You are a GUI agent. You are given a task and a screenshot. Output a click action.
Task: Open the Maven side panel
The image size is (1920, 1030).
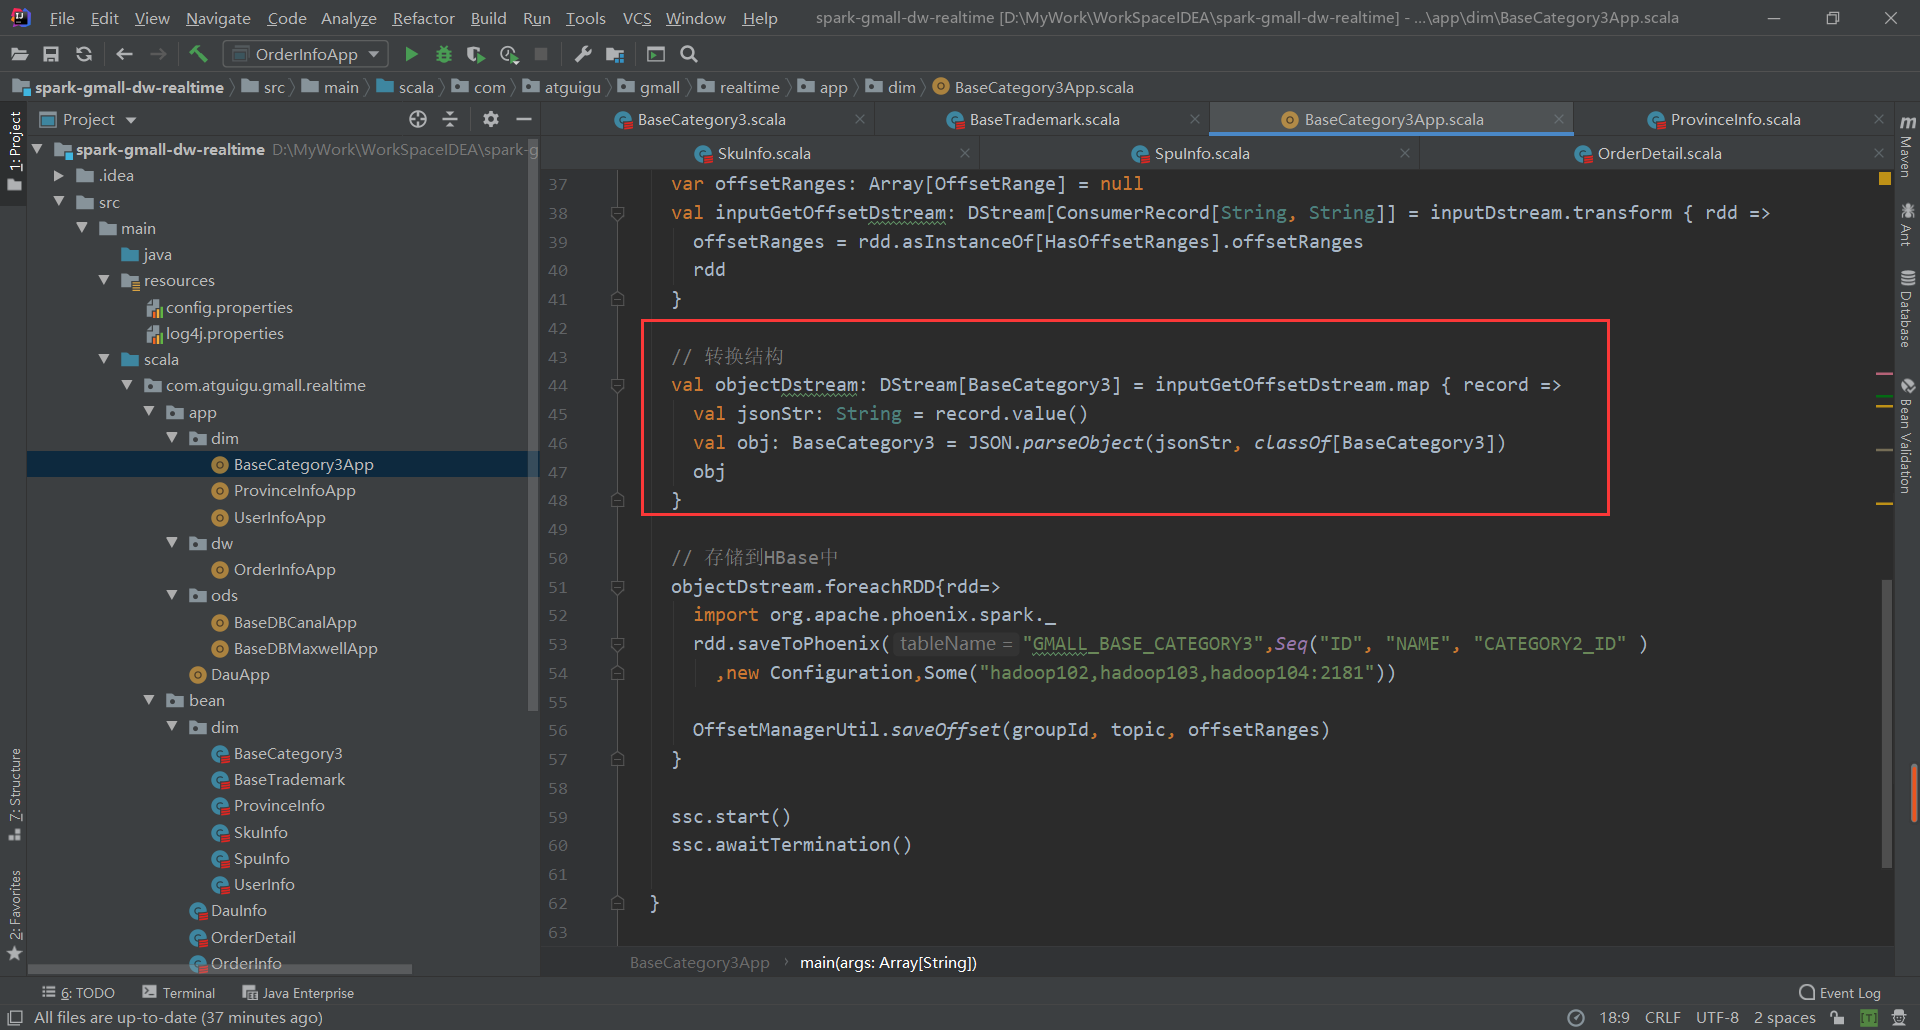tap(1907, 146)
